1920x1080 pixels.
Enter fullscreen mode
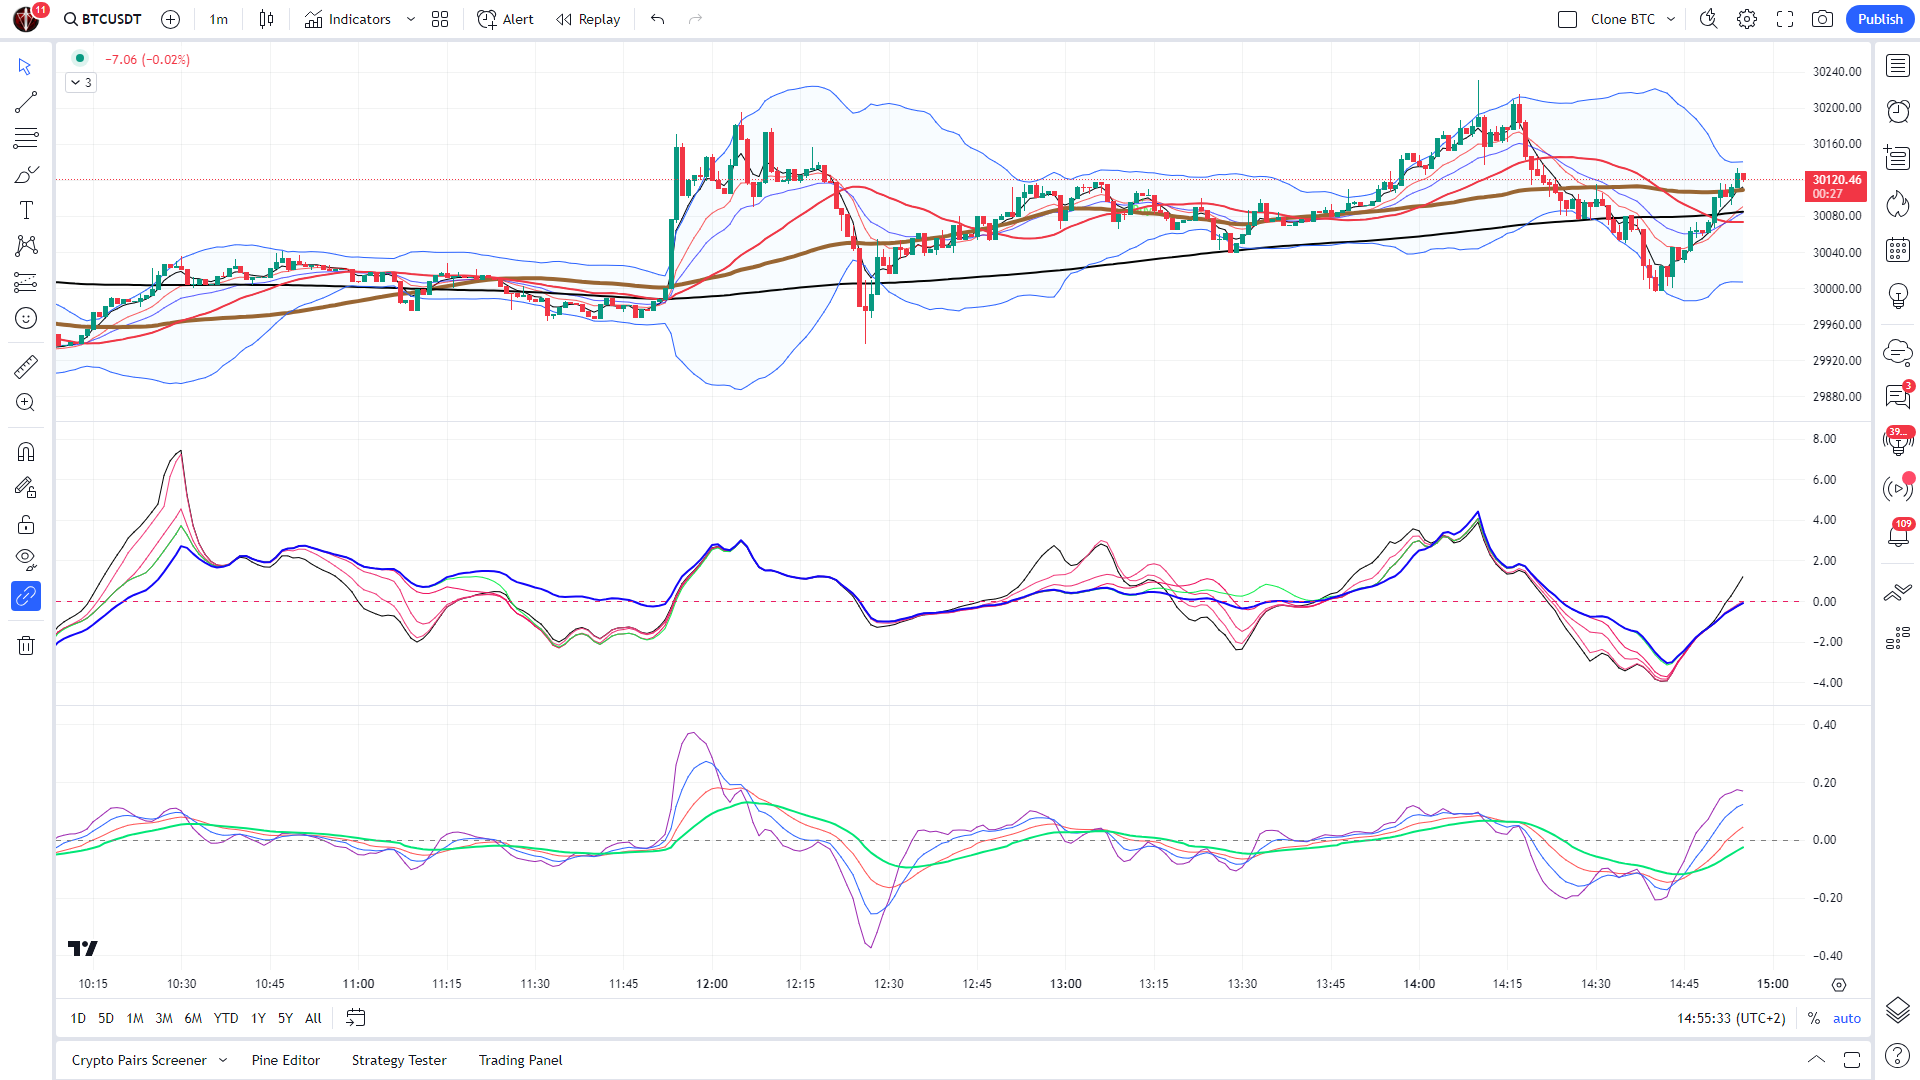click(x=1785, y=19)
